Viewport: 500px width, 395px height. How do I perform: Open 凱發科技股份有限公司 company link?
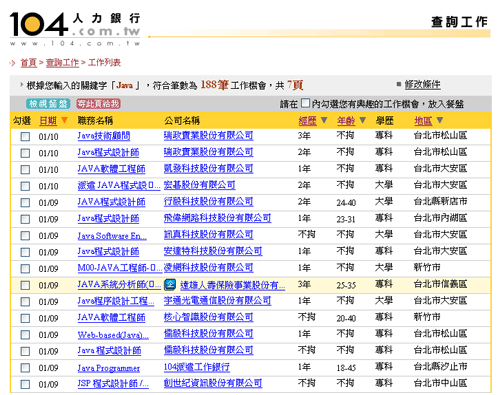click(x=208, y=169)
